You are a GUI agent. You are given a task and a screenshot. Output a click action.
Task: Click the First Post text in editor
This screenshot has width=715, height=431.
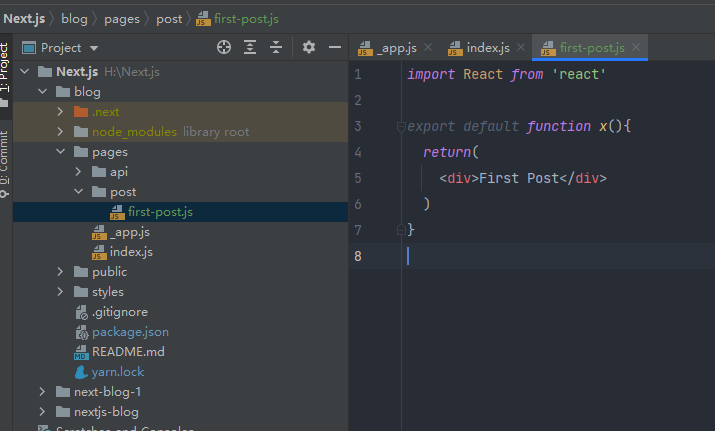point(519,178)
